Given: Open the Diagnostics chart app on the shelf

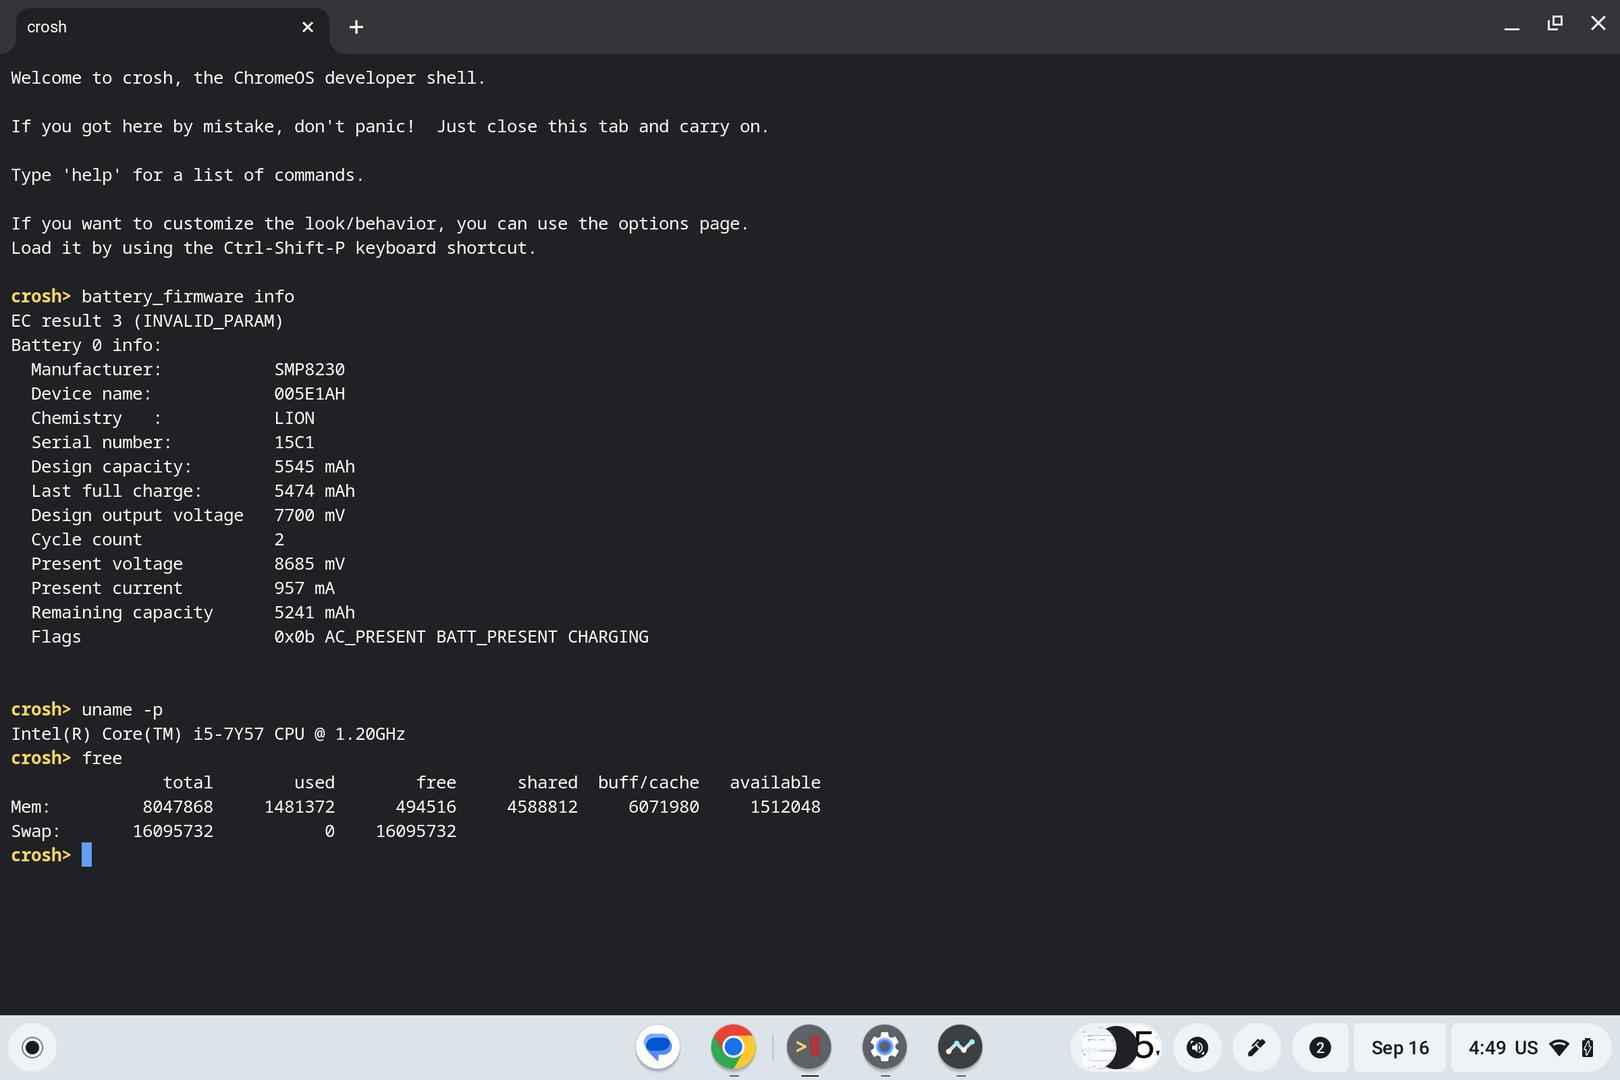Looking at the screenshot, I should pos(960,1047).
